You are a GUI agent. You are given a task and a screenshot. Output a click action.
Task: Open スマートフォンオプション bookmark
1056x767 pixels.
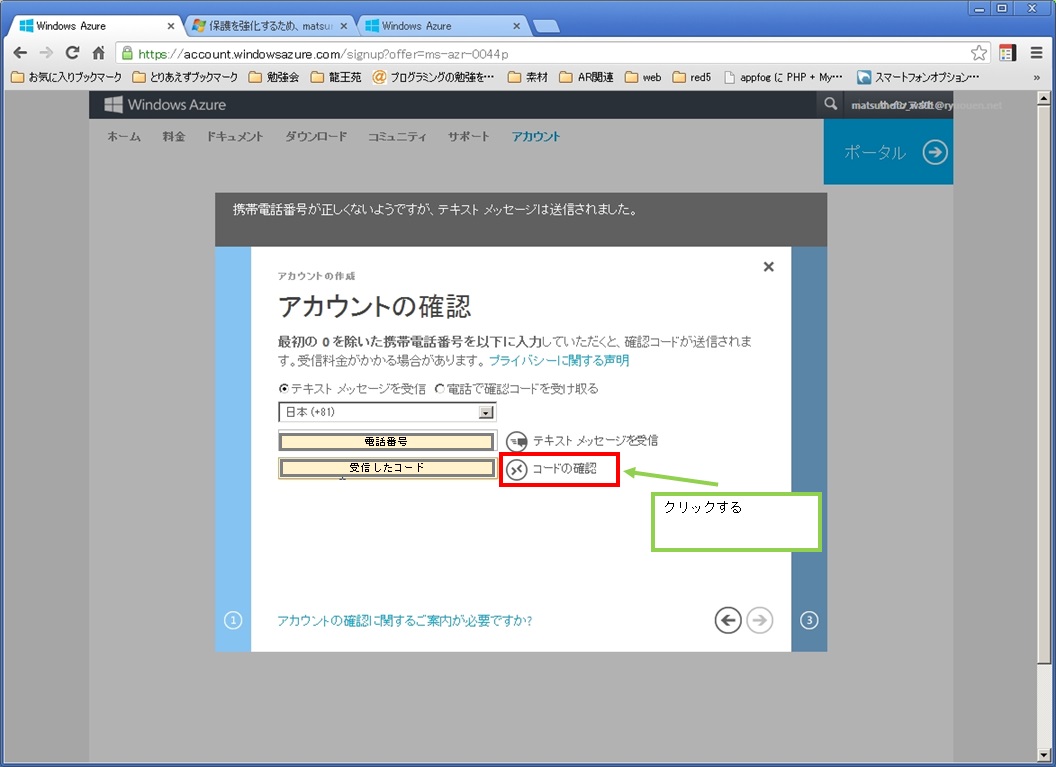click(919, 77)
